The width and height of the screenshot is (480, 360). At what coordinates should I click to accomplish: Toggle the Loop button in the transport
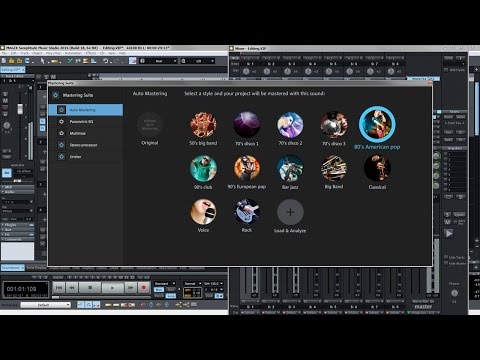pyautogui.click(x=171, y=296)
